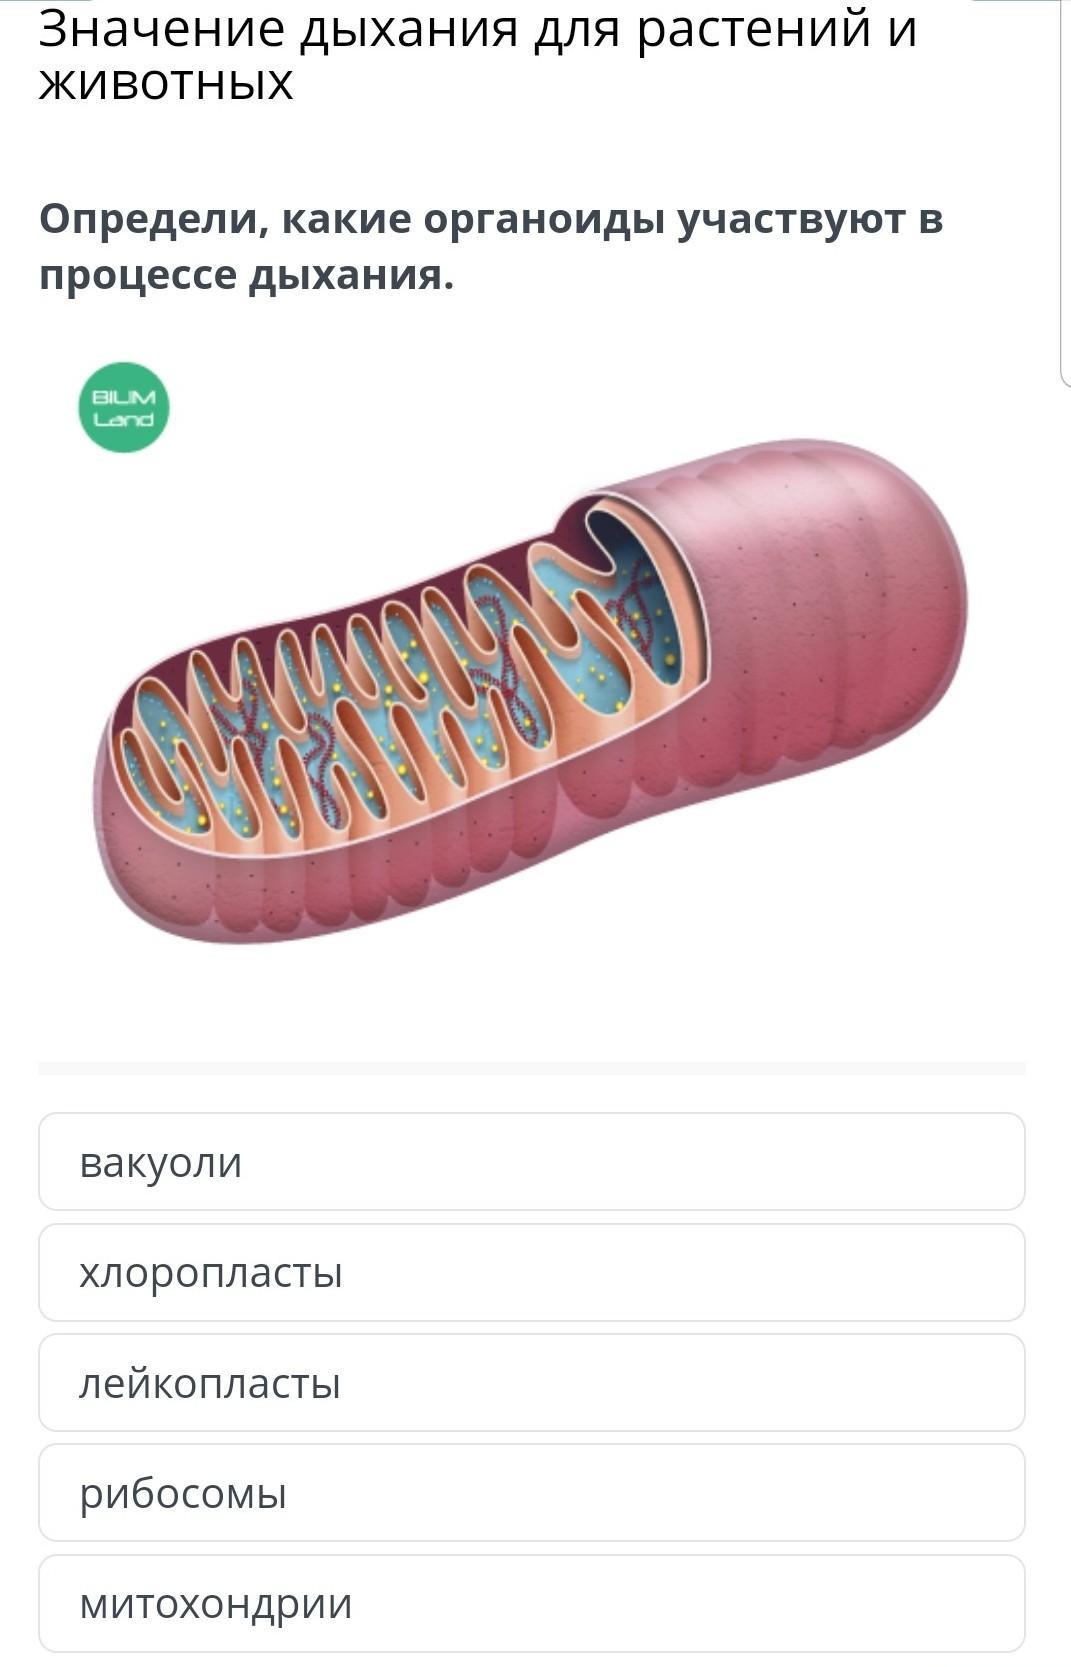Click the green BilimLand logo
This screenshot has width=1071, height=1667.
124,407
